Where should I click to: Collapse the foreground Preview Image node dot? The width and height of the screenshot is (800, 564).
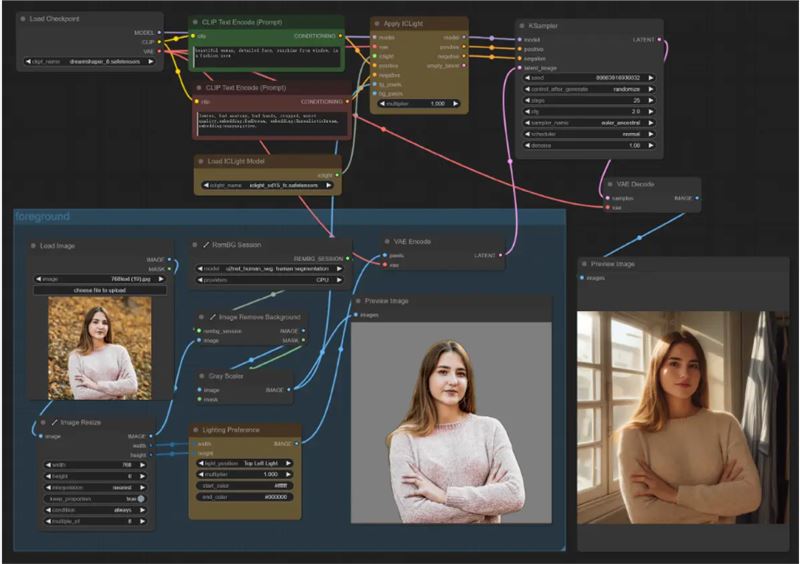pos(358,301)
